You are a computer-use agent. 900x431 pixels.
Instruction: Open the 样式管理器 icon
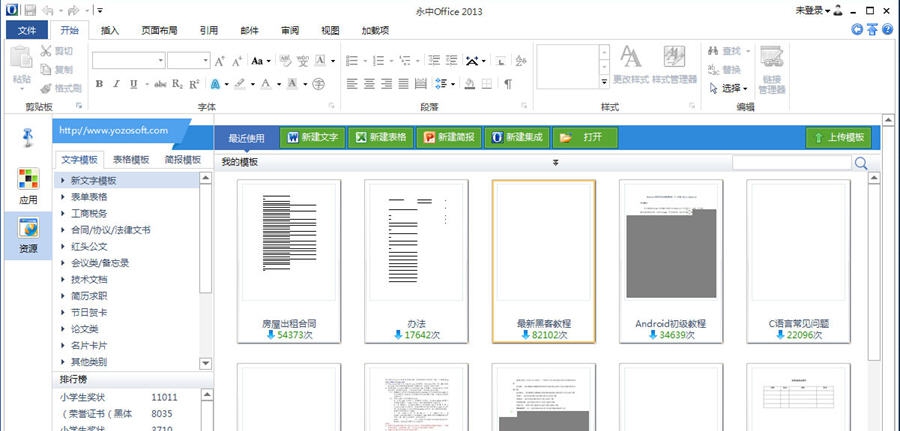tap(674, 63)
